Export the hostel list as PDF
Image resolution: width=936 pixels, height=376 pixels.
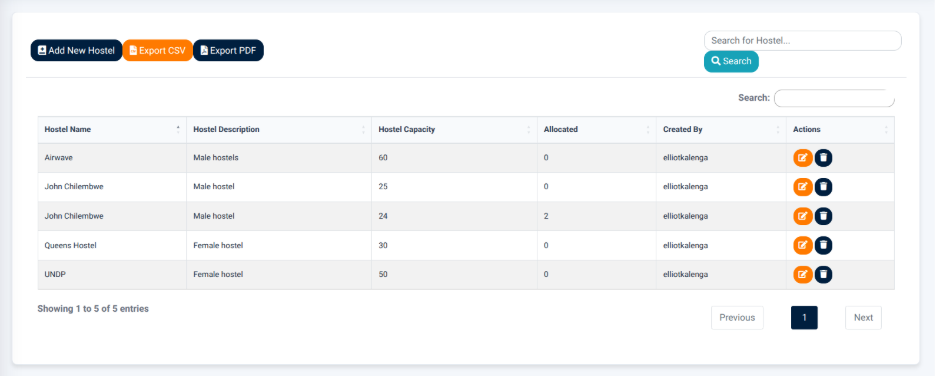point(228,51)
